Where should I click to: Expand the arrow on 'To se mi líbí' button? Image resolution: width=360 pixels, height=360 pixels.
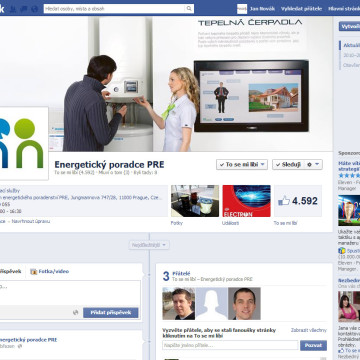[263, 164]
